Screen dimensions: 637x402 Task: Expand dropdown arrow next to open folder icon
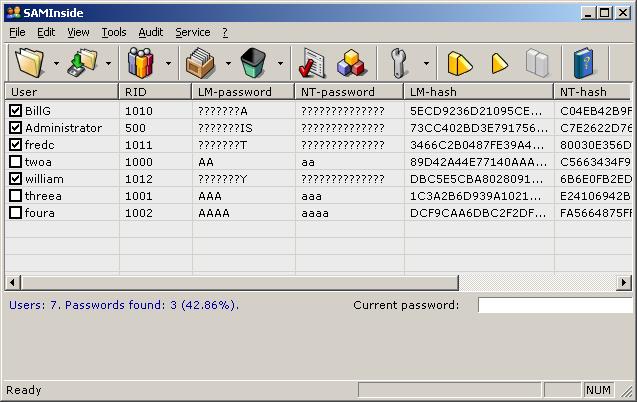pos(56,63)
